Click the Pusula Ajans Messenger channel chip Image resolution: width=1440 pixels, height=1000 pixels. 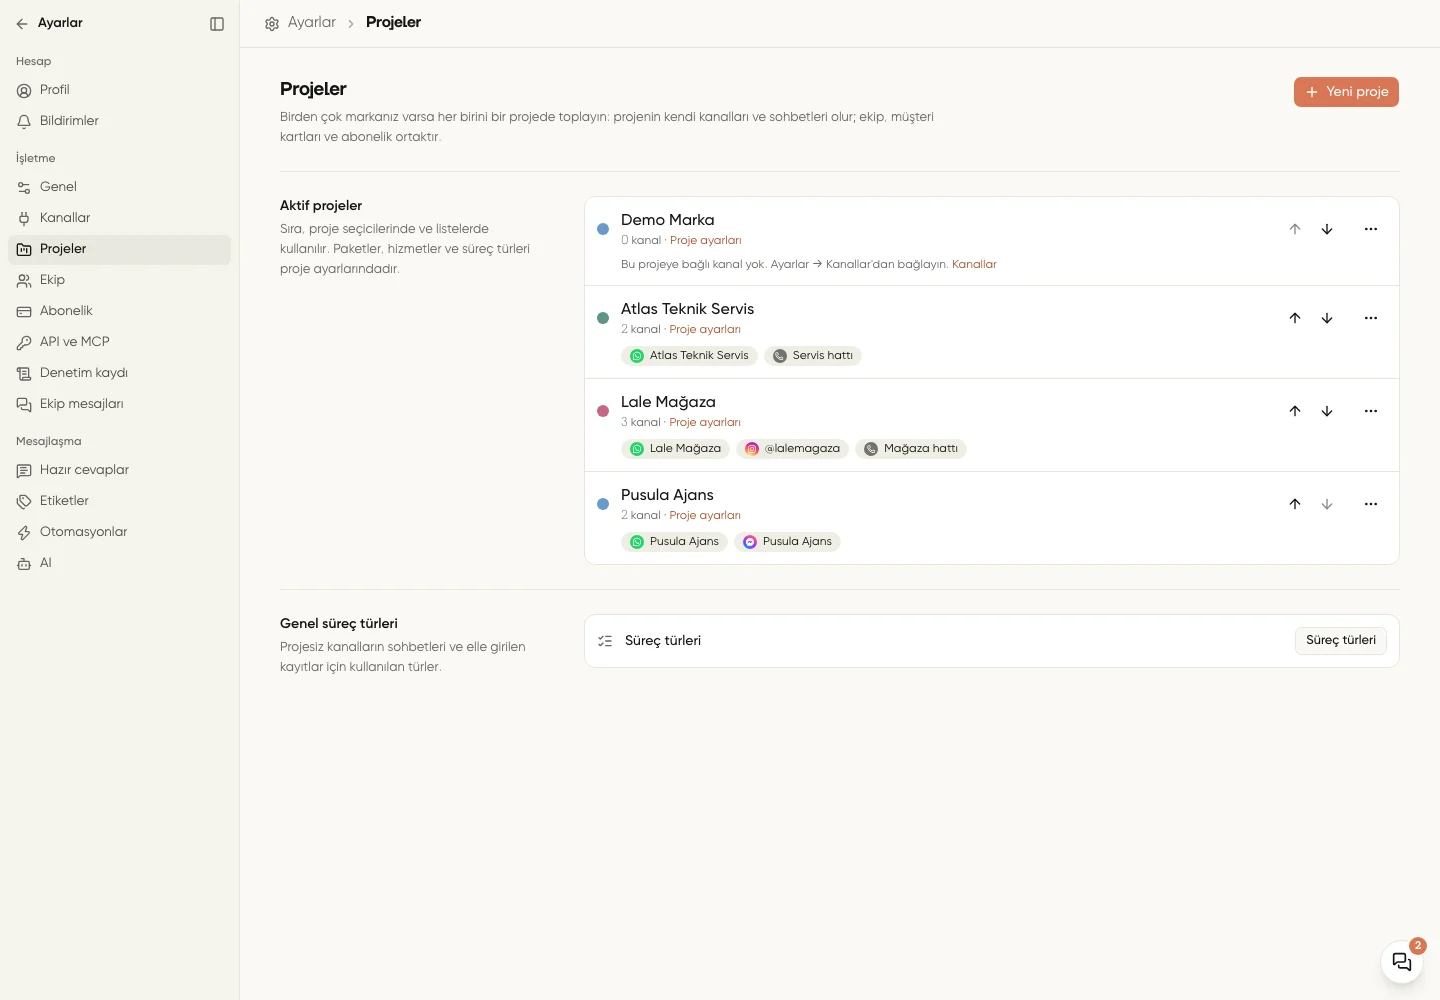(x=787, y=542)
